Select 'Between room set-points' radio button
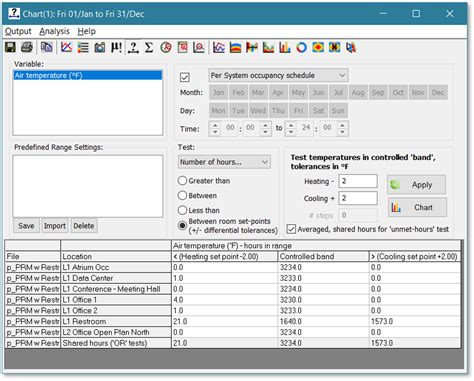474x381 pixels. click(182, 226)
